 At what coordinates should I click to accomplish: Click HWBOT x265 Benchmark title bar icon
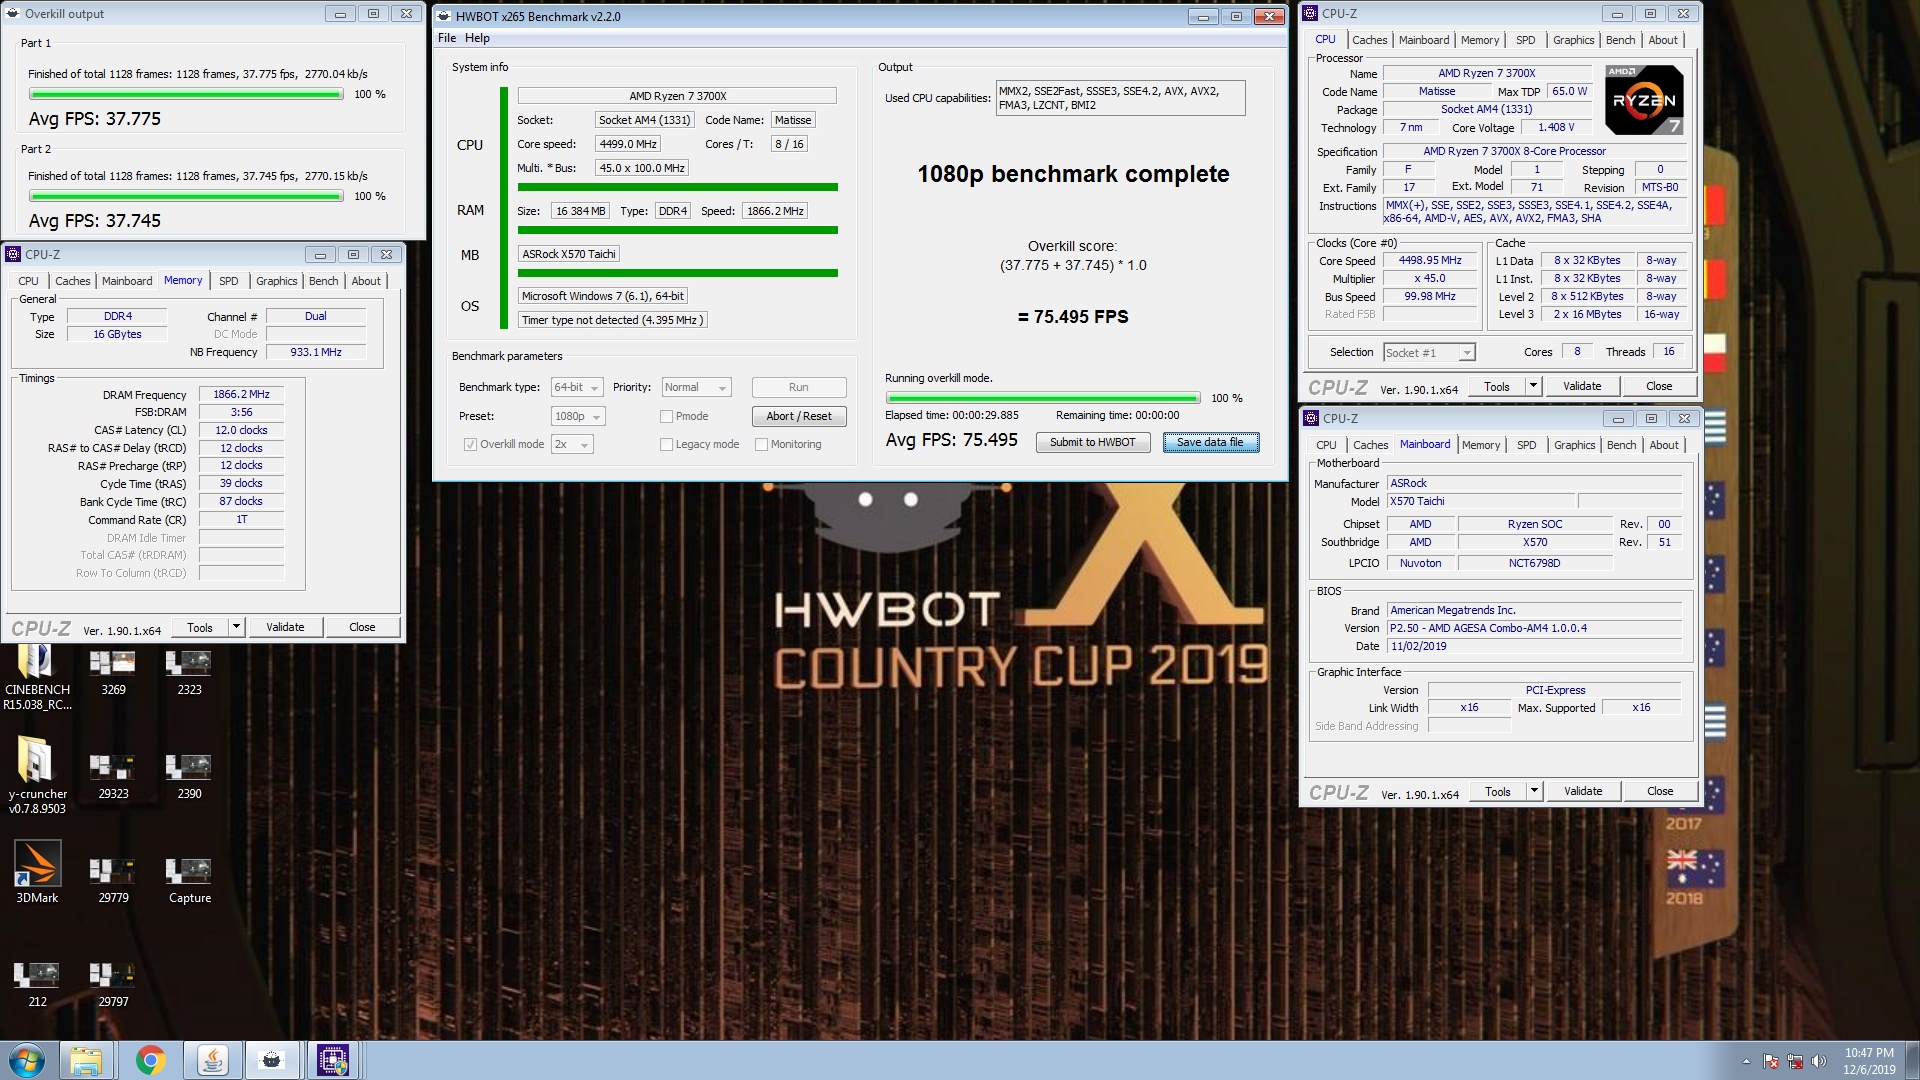click(445, 16)
